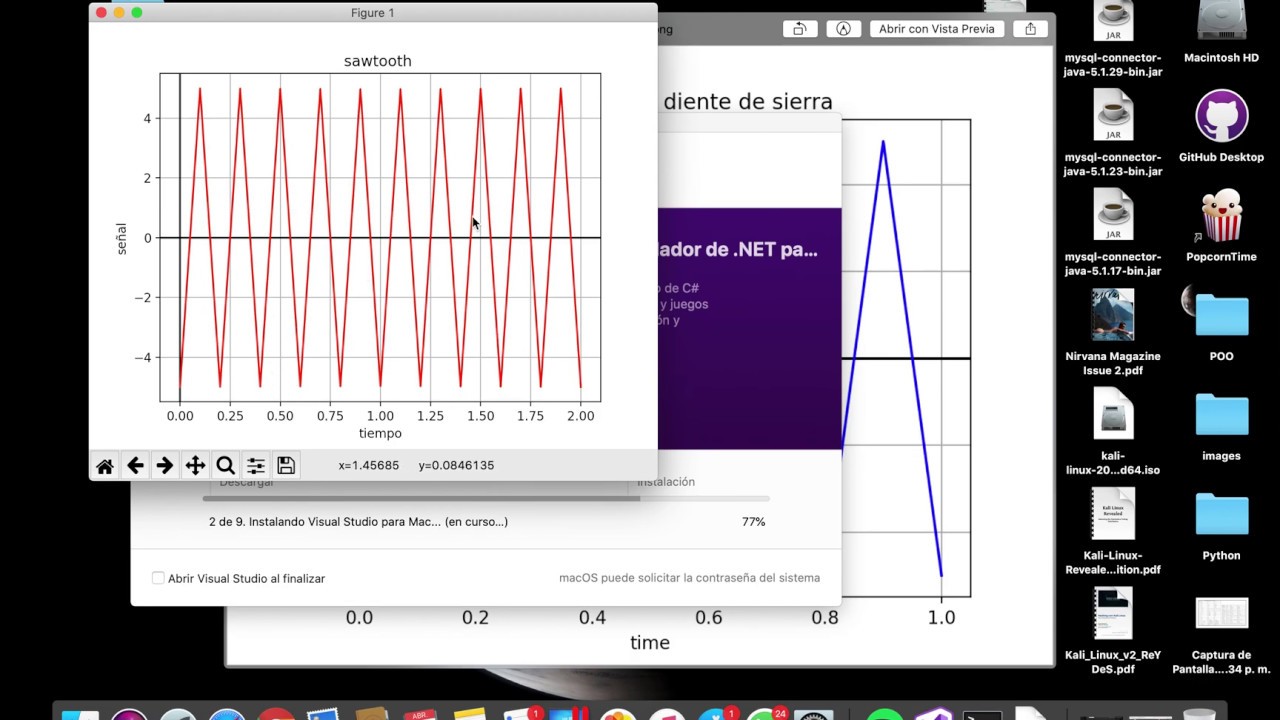Click the tiempo x-axis label
Screen dimensions: 1280x720
pyautogui.click(x=380, y=433)
